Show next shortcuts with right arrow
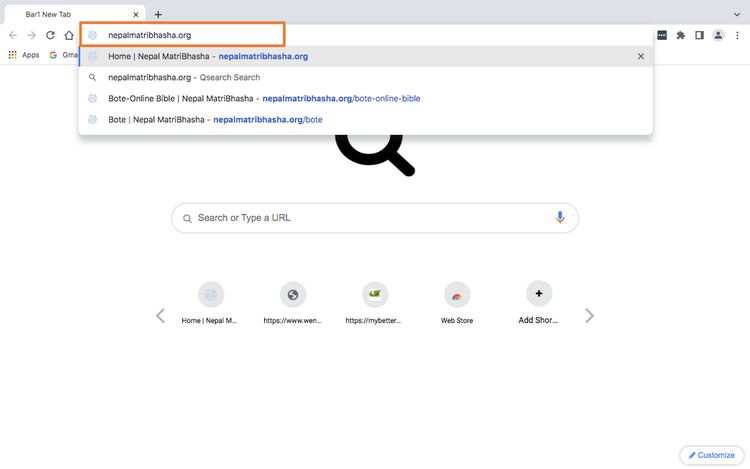Screen dimensions: 750x469 (x=589, y=316)
